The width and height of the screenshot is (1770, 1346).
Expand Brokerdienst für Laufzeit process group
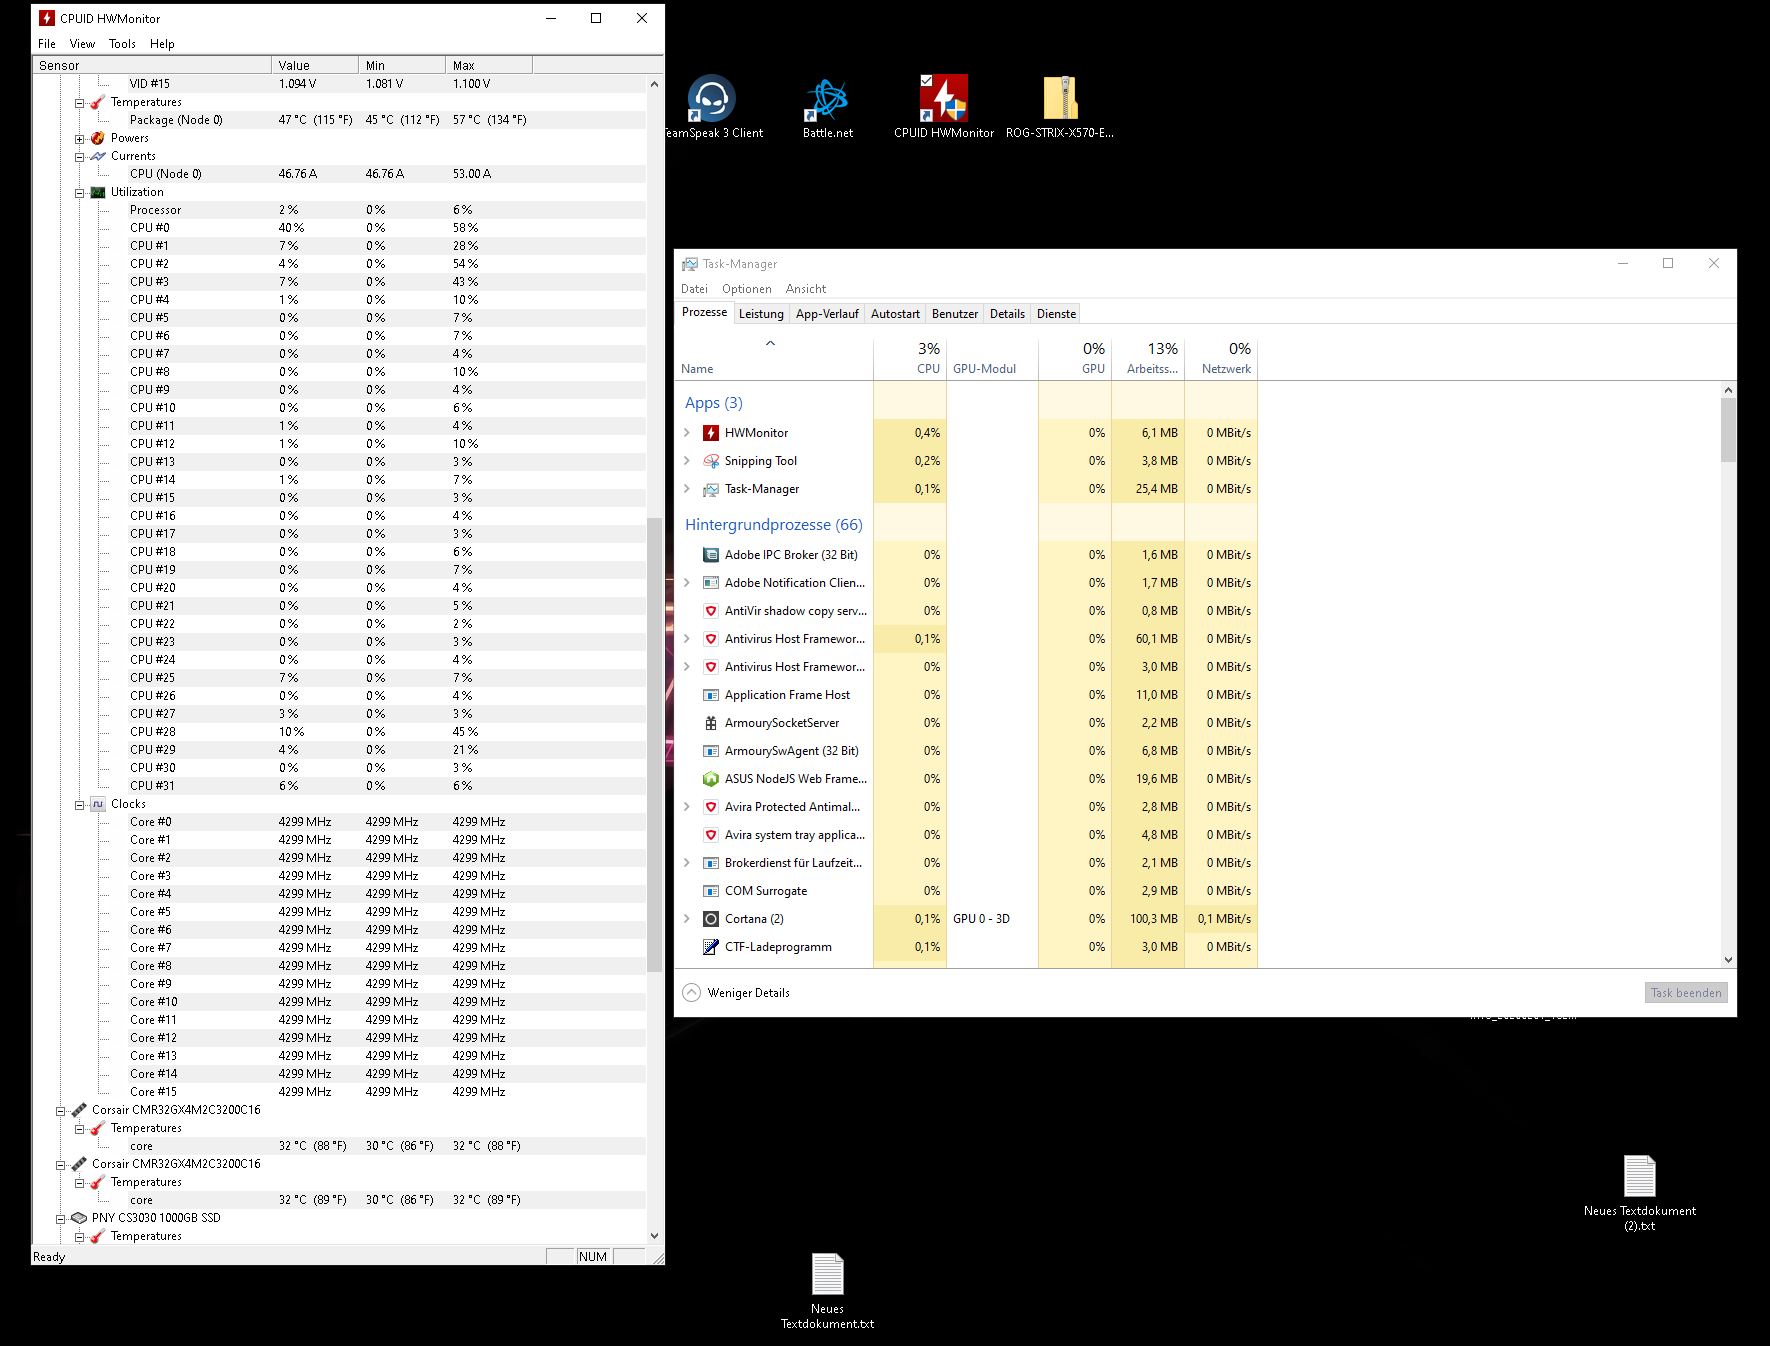click(687, 863)
